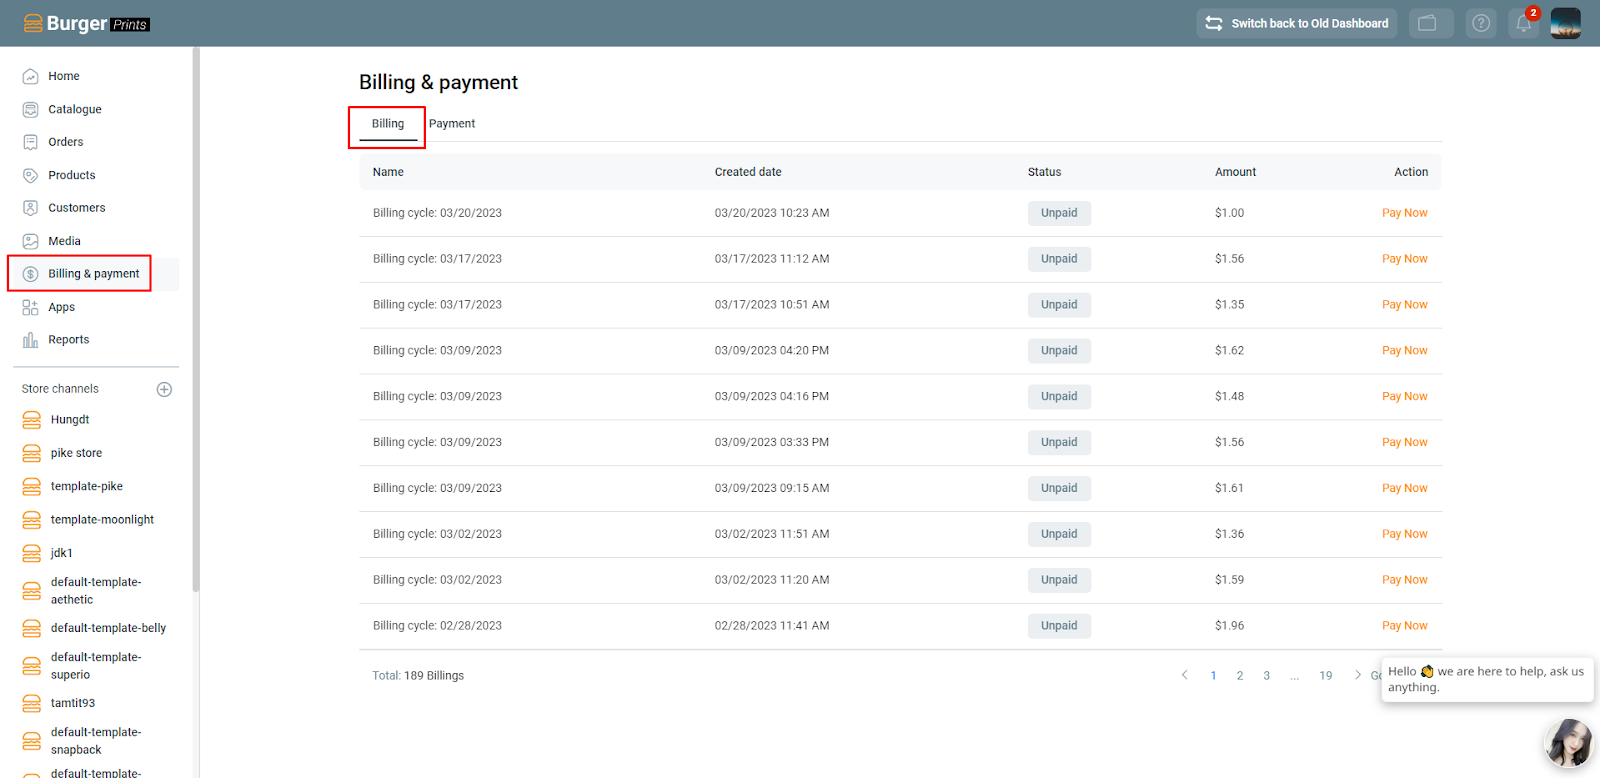The height and width of the screenshot is (778, 1600).
Task: Open the default-template-snapback store channel
Action: click(x=96, y=741)
